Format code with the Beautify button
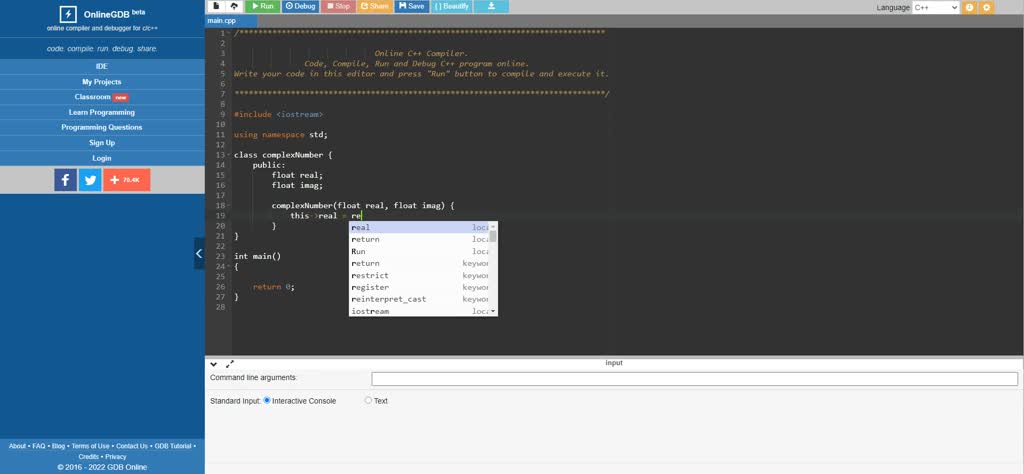Viewport: 1024px width, 474px height. (x=451, y=6)
